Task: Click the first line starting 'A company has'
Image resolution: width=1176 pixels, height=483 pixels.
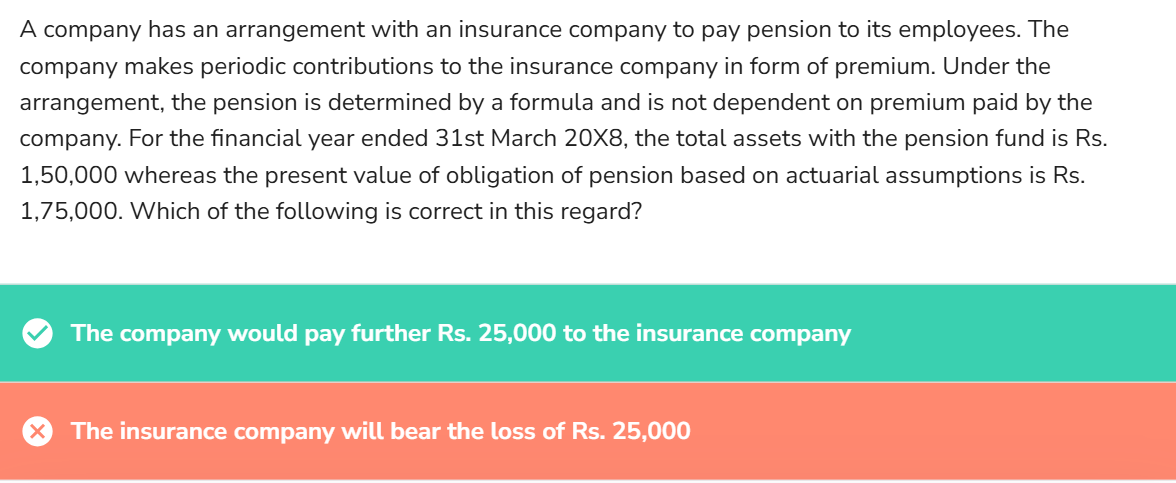Action: click(x=544, y=30)
